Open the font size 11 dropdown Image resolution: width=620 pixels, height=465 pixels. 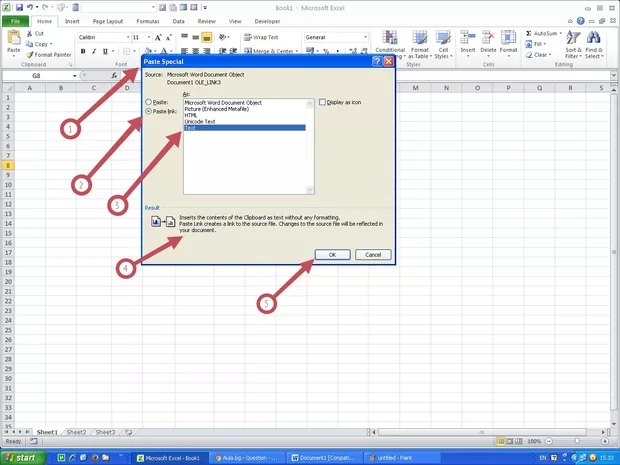coord(149,37)
